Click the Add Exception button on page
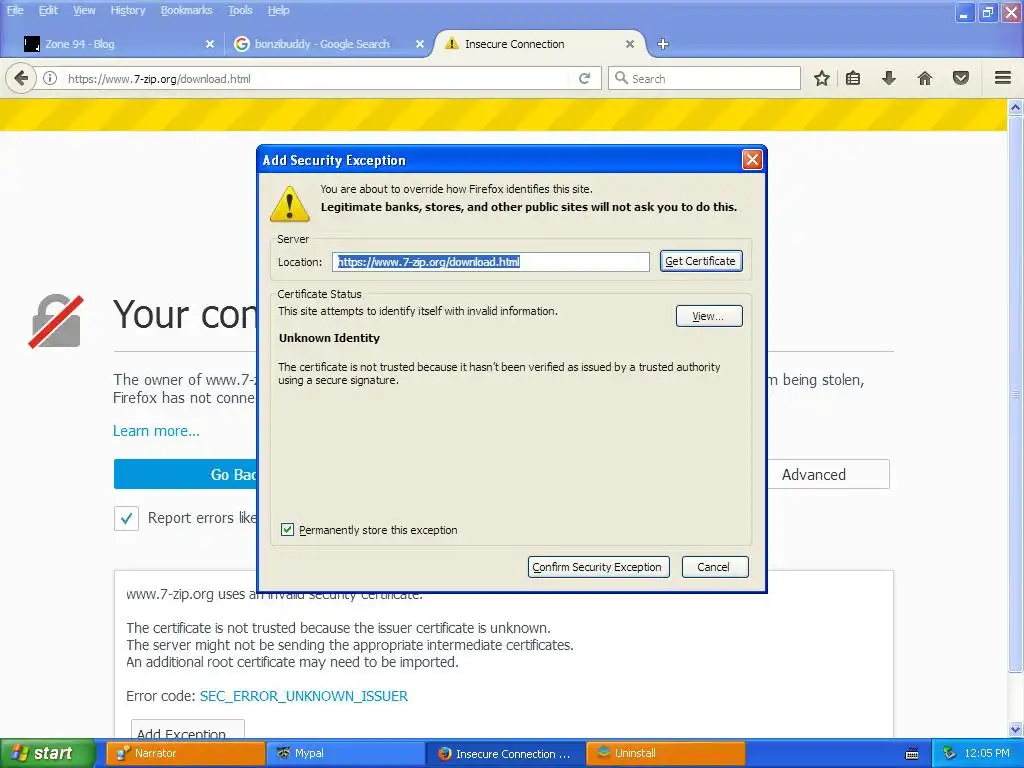 (x=187, y=730)
